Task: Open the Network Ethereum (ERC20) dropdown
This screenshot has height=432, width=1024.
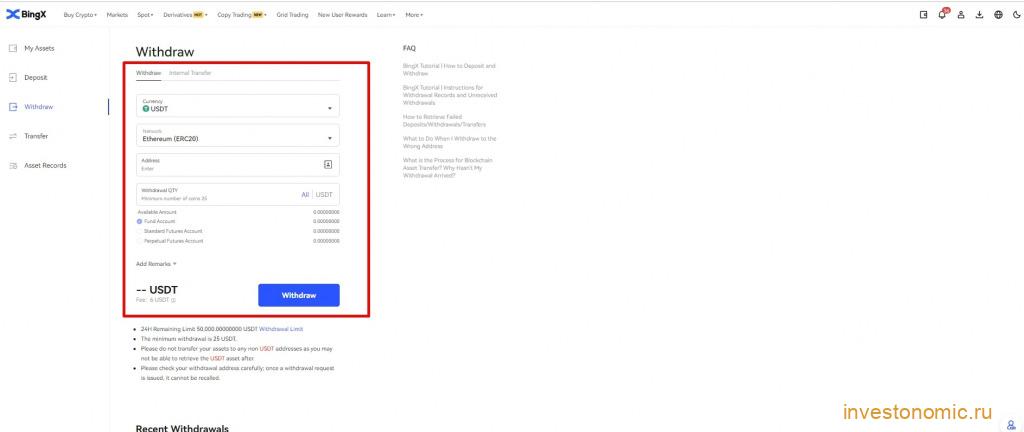Action: coord(238,135)
